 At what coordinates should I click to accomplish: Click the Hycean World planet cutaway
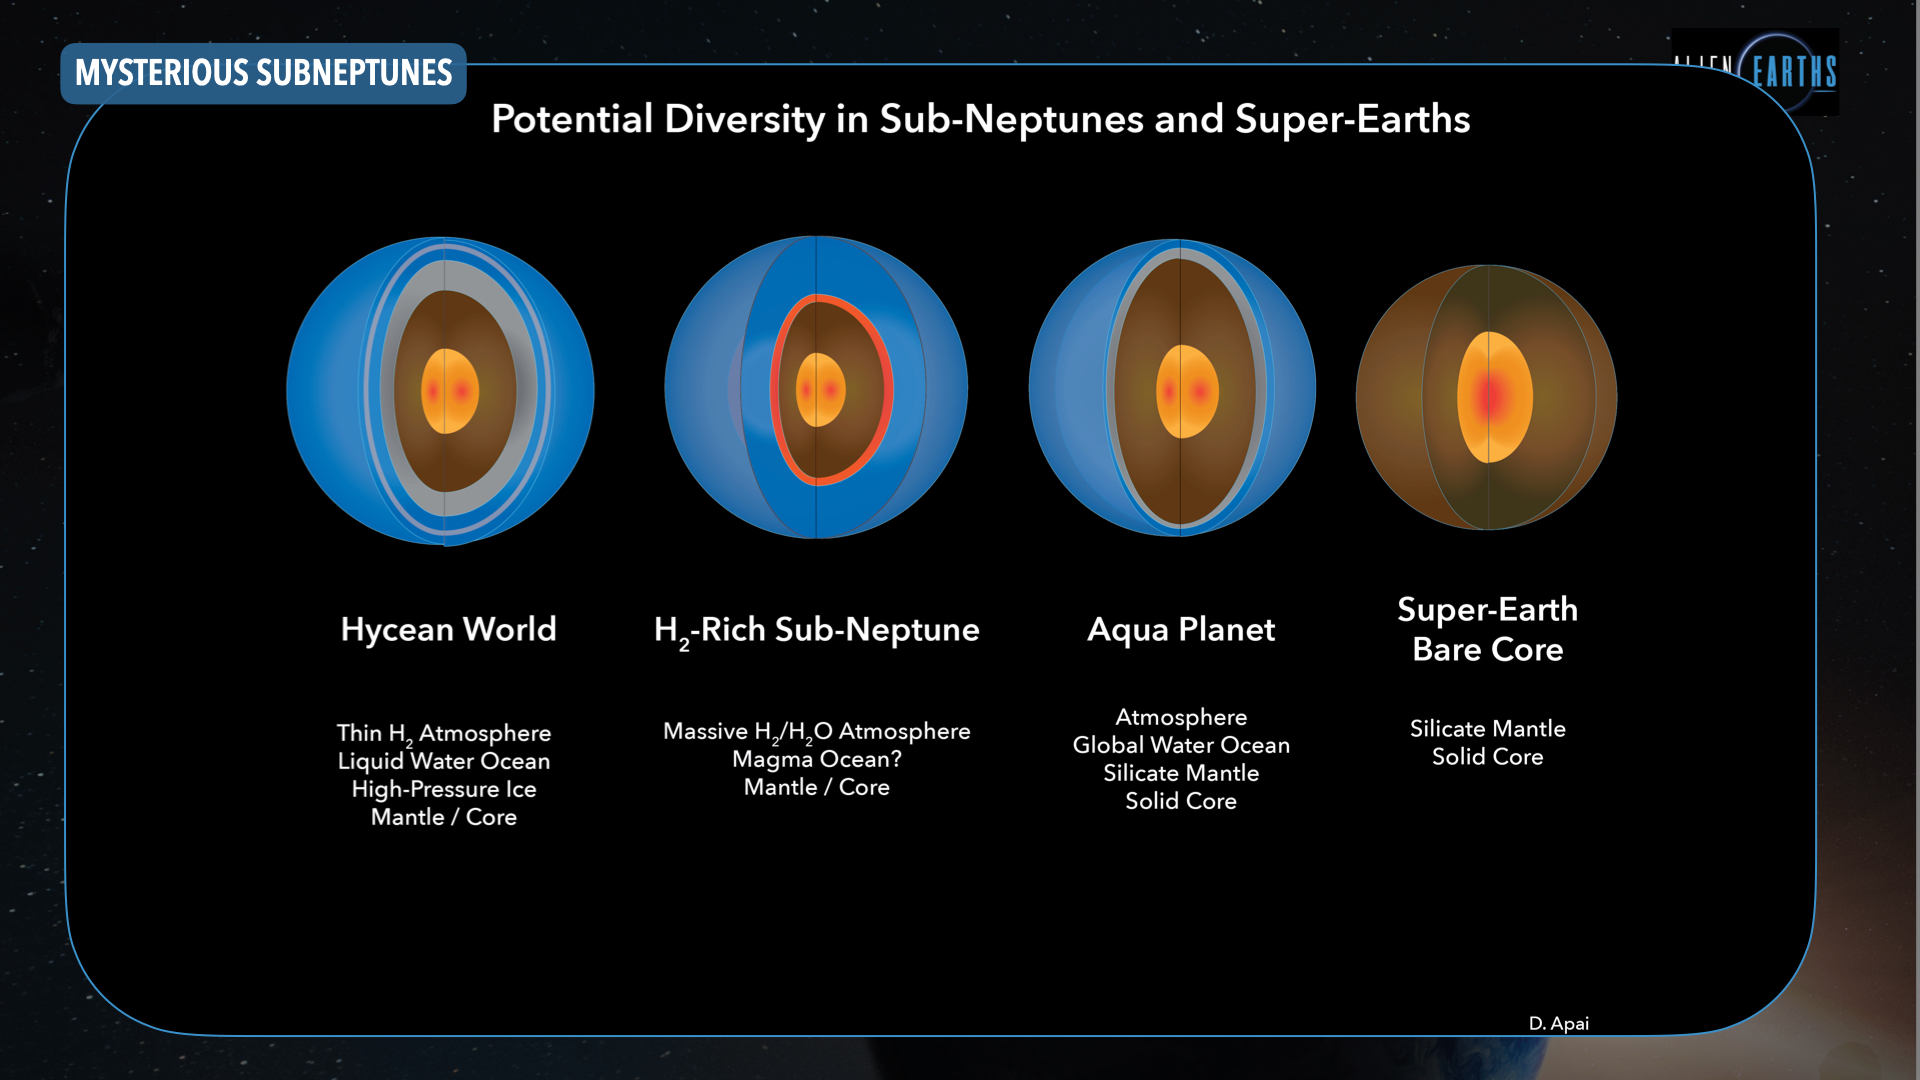(x=440, y=391)
